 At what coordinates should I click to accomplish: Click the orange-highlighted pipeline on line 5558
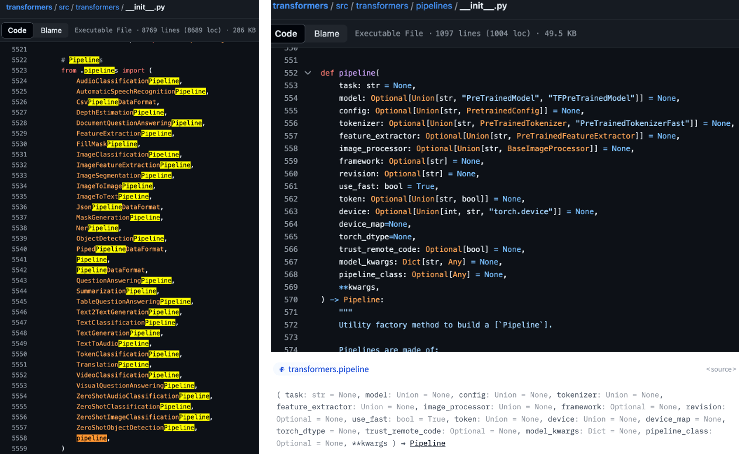[x=91, y=438]
